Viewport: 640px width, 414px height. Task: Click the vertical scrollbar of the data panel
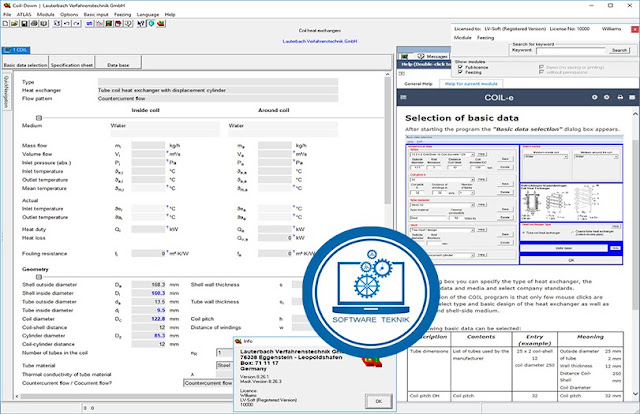[x=387, y=139]
